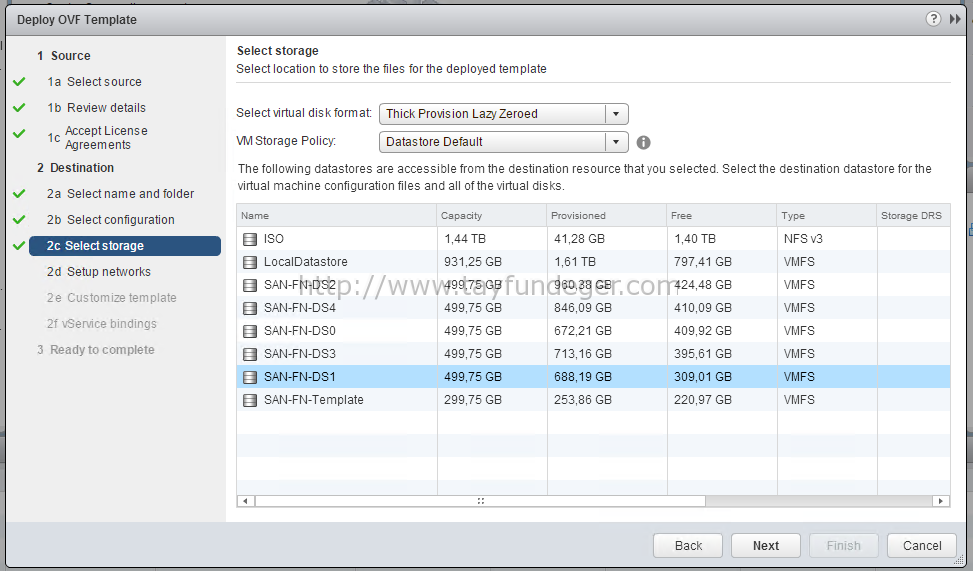This screenshot has height=571, width=973.
Task: Click the SAN-FN-DS2 datastore icon
Action: [x=250, y=285]
